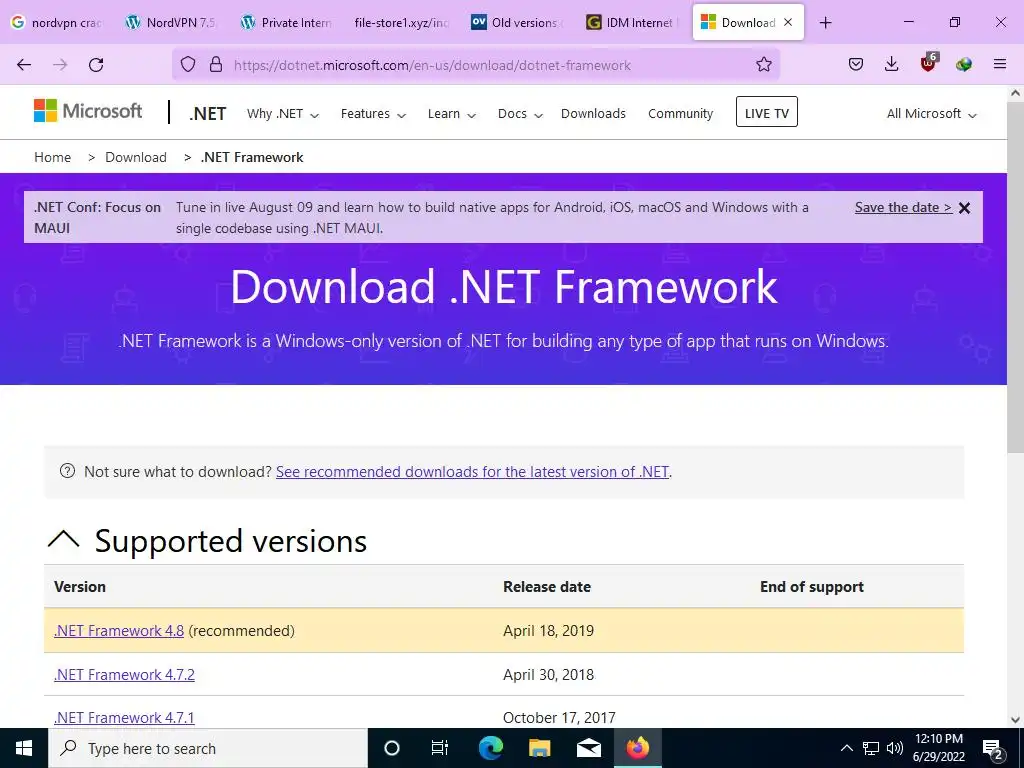This screenshot has height=768, width=1024.
Task: Expand the Why .NET menu
Action: click(x=283, y=114)
